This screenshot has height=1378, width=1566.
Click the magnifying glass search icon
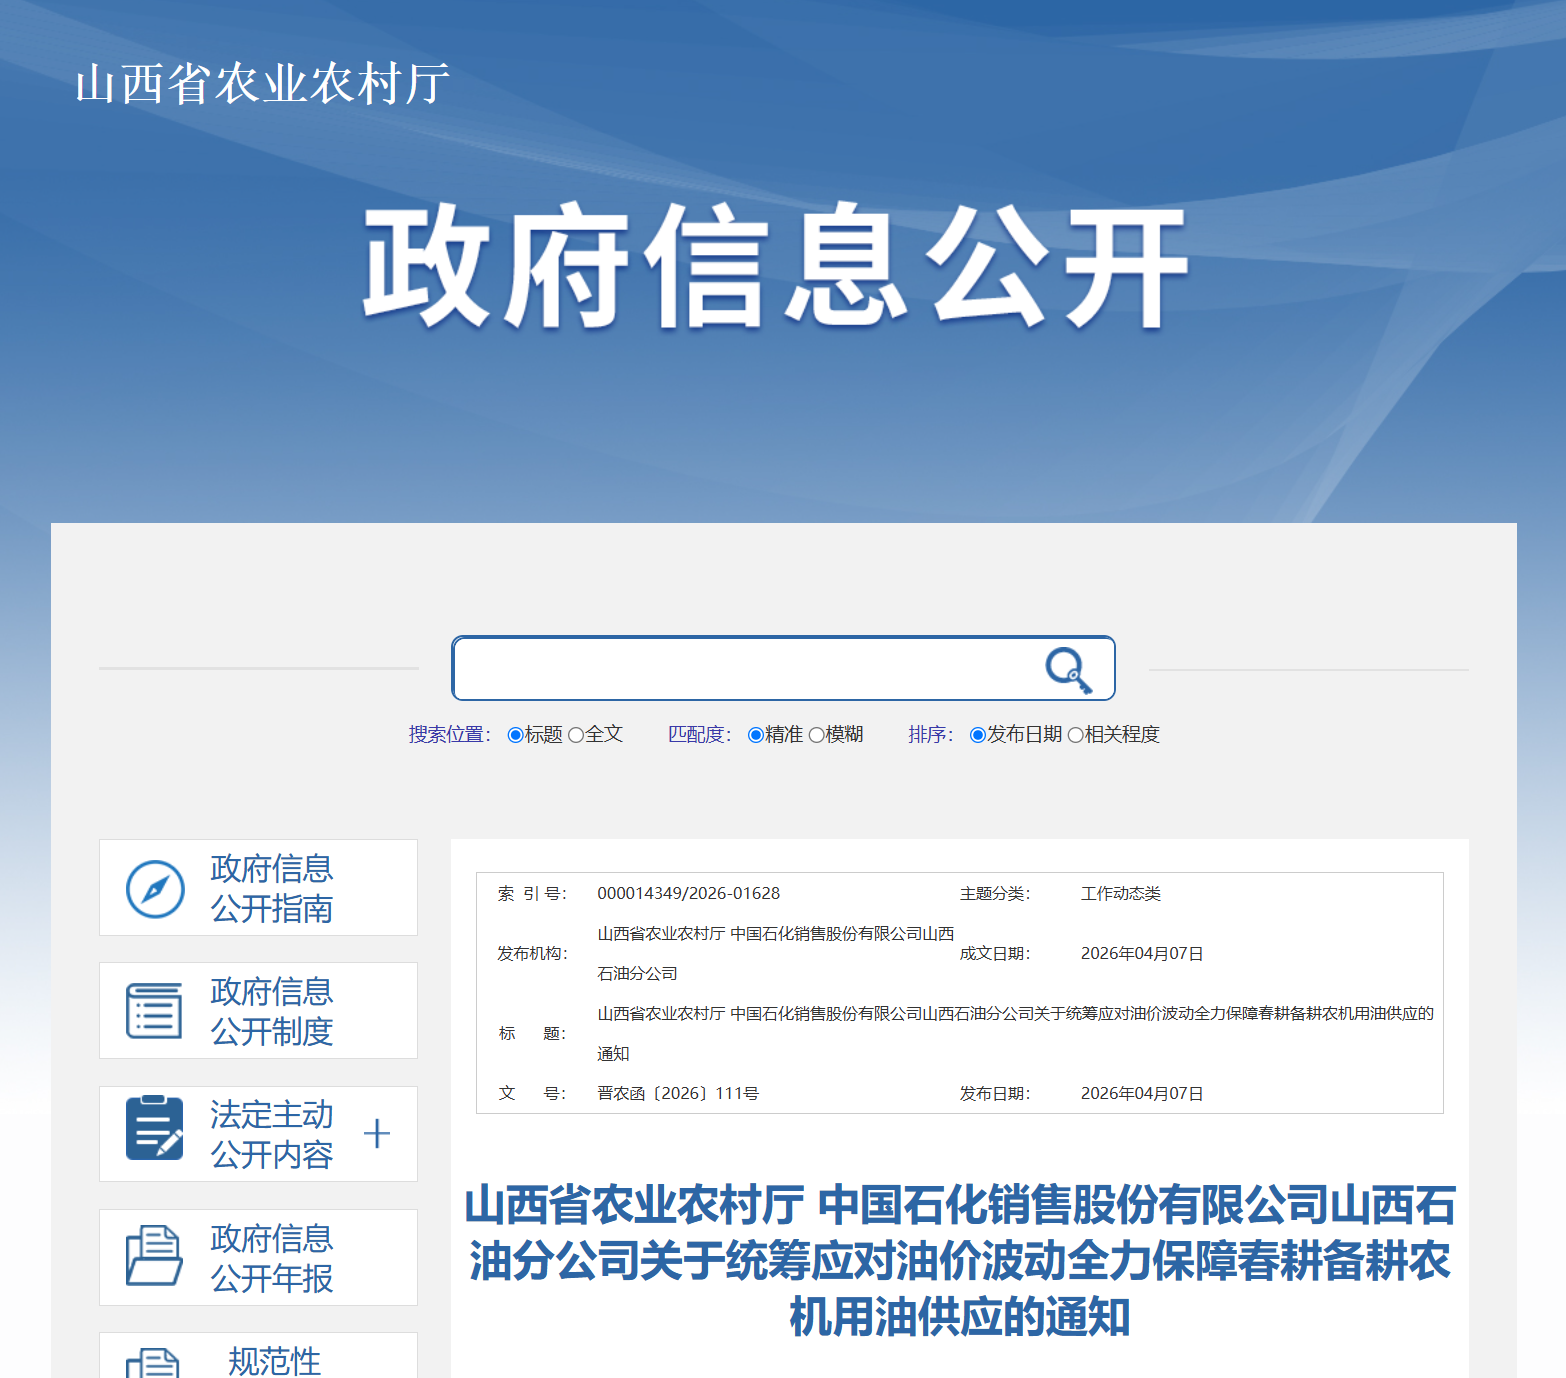tap(1068, 669)
